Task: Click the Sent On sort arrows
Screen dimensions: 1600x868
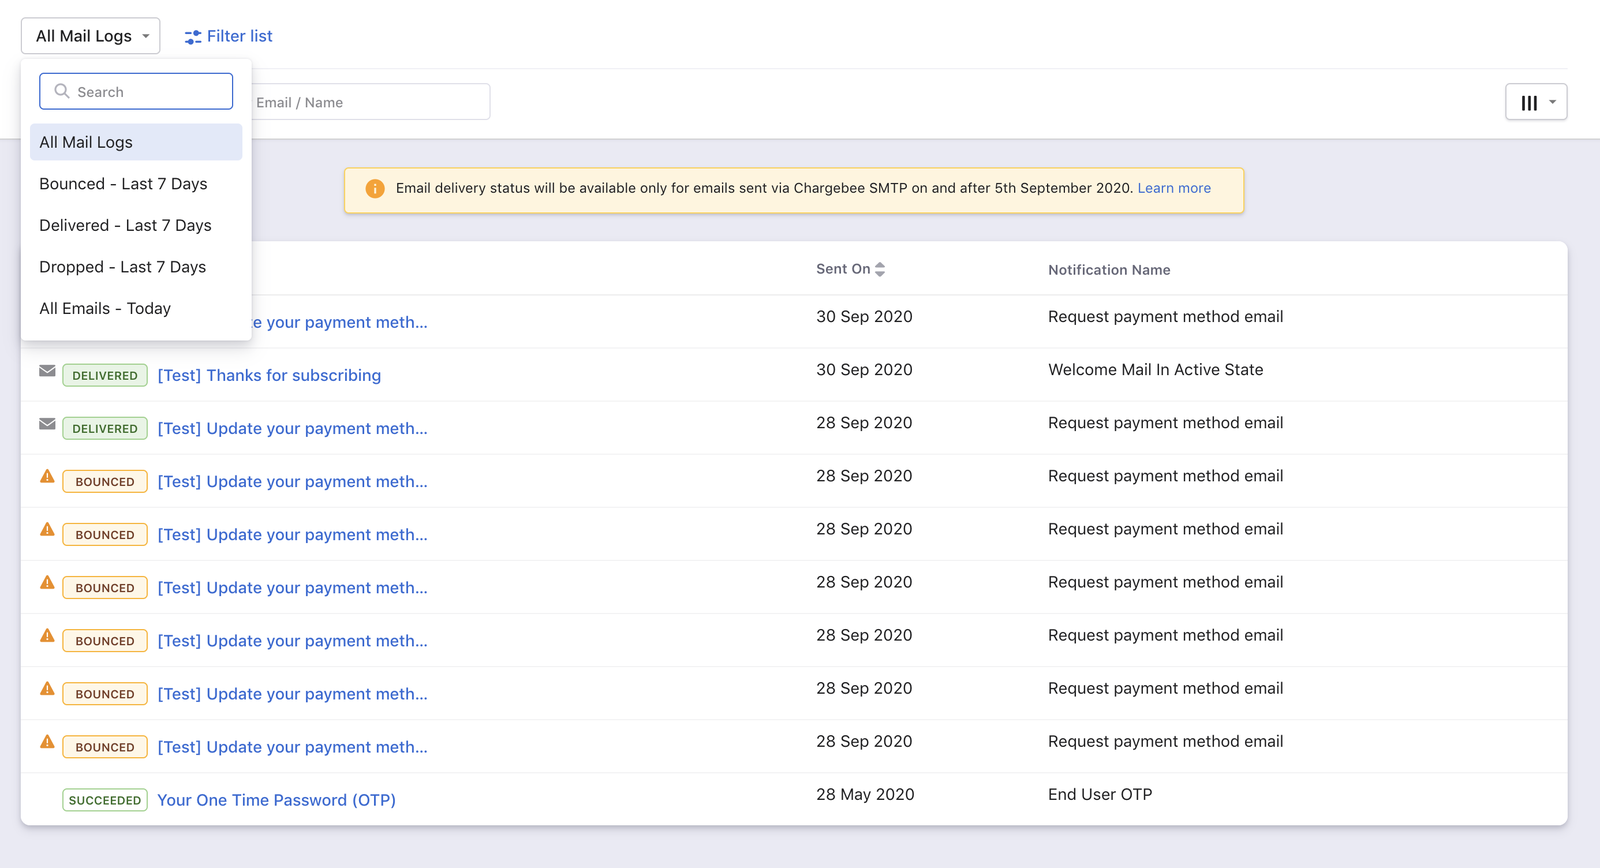Action: (x=880, y=269)
